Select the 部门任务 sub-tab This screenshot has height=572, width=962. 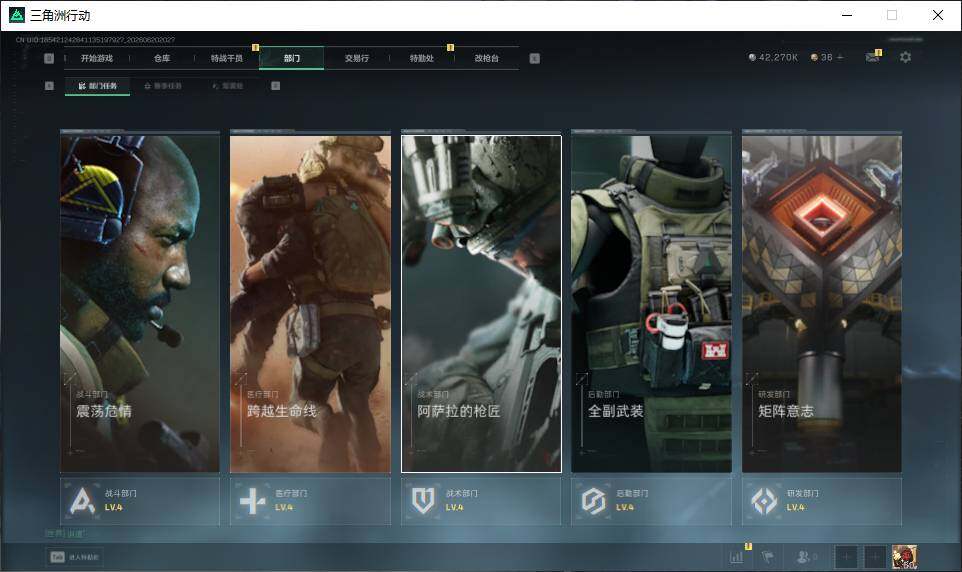click(98, 86)
